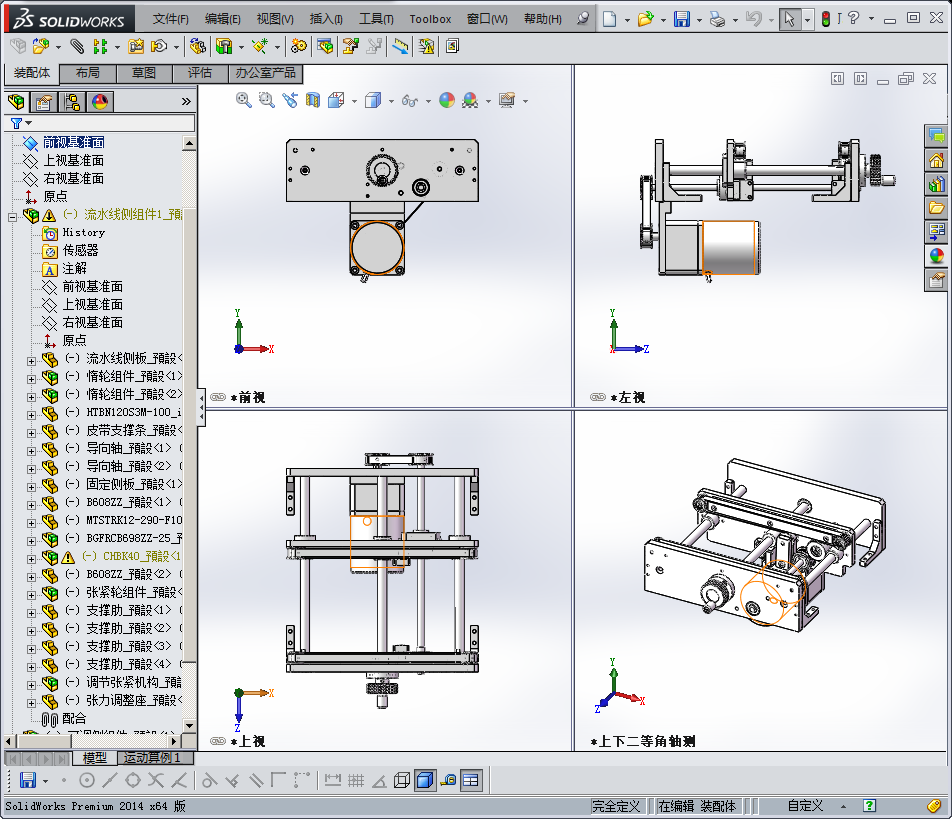This screenshot has height=819, width=952.
Task: Toggle the link views icon beside *左视
Action: (x=598, y=397)
